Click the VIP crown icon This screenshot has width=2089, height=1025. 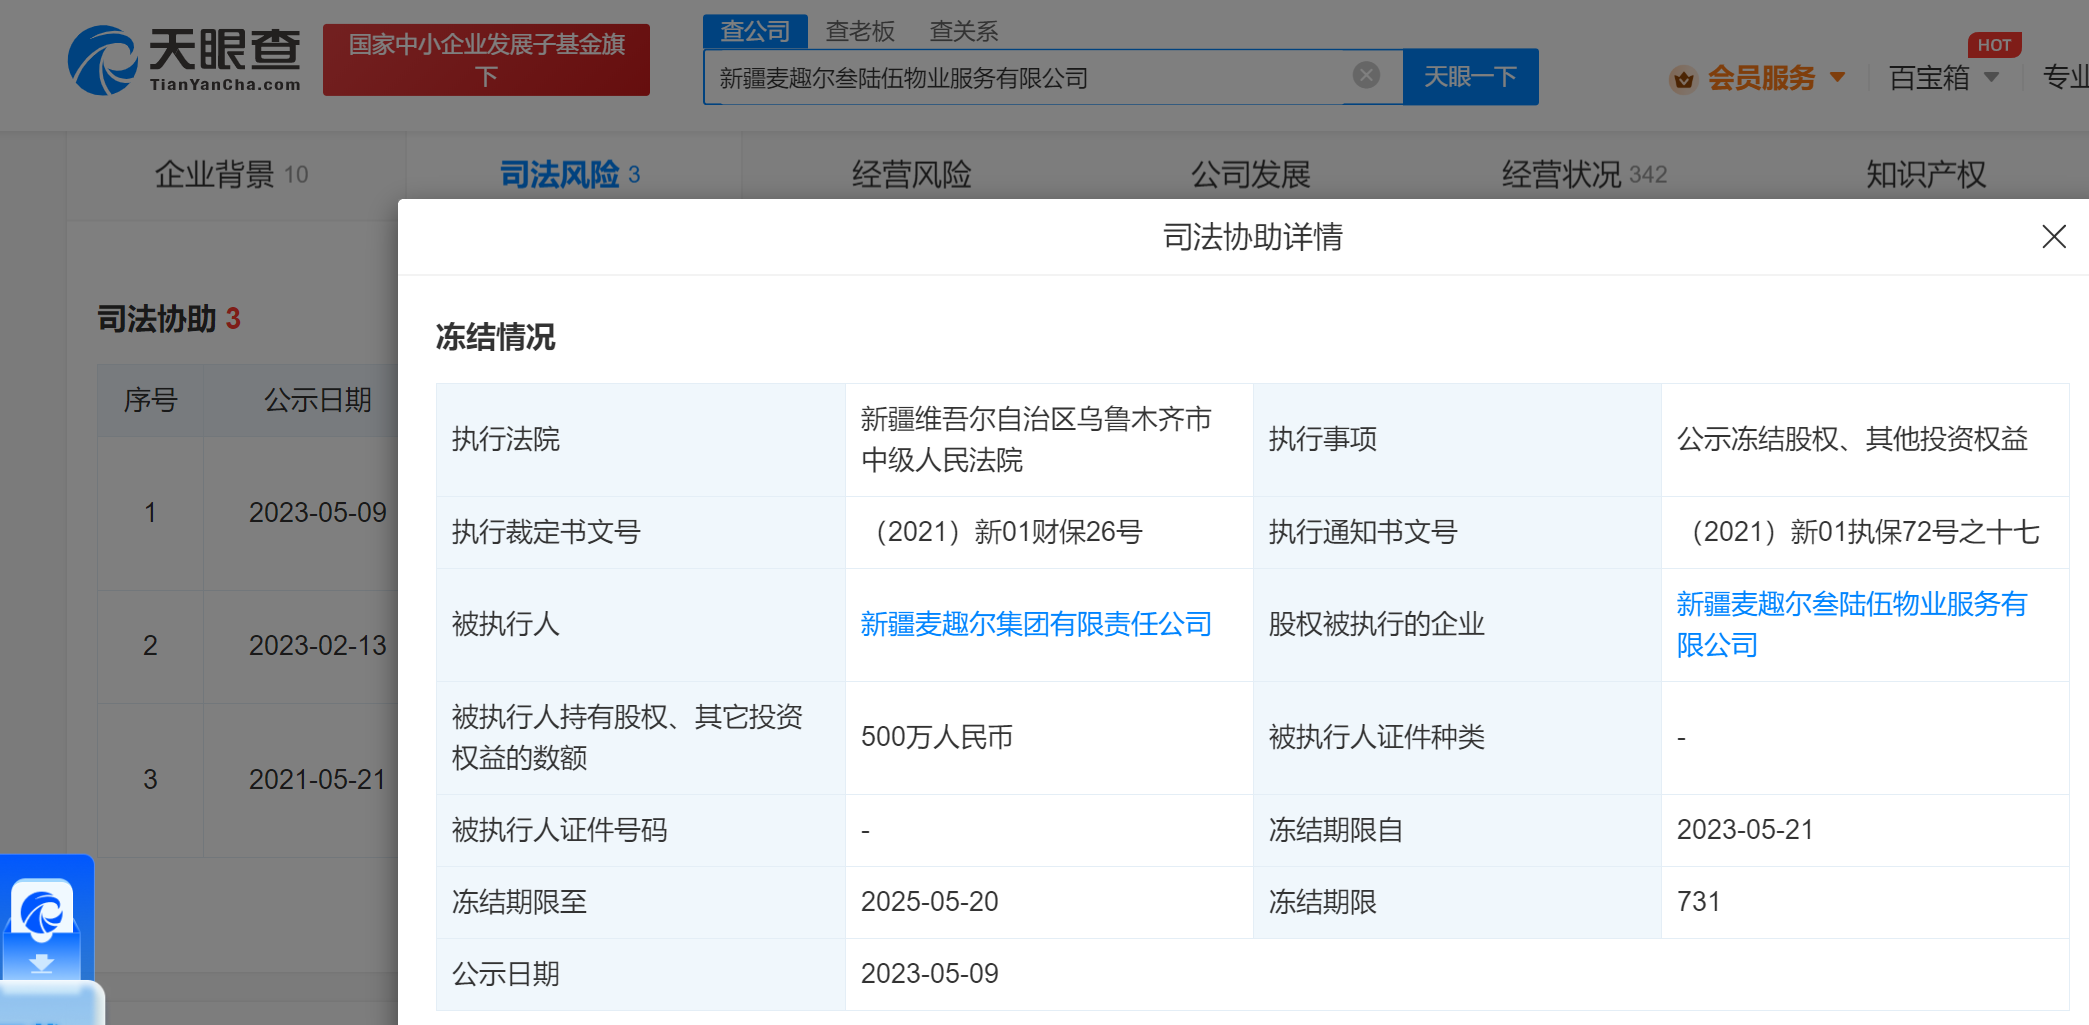[x=1683, y=79]
